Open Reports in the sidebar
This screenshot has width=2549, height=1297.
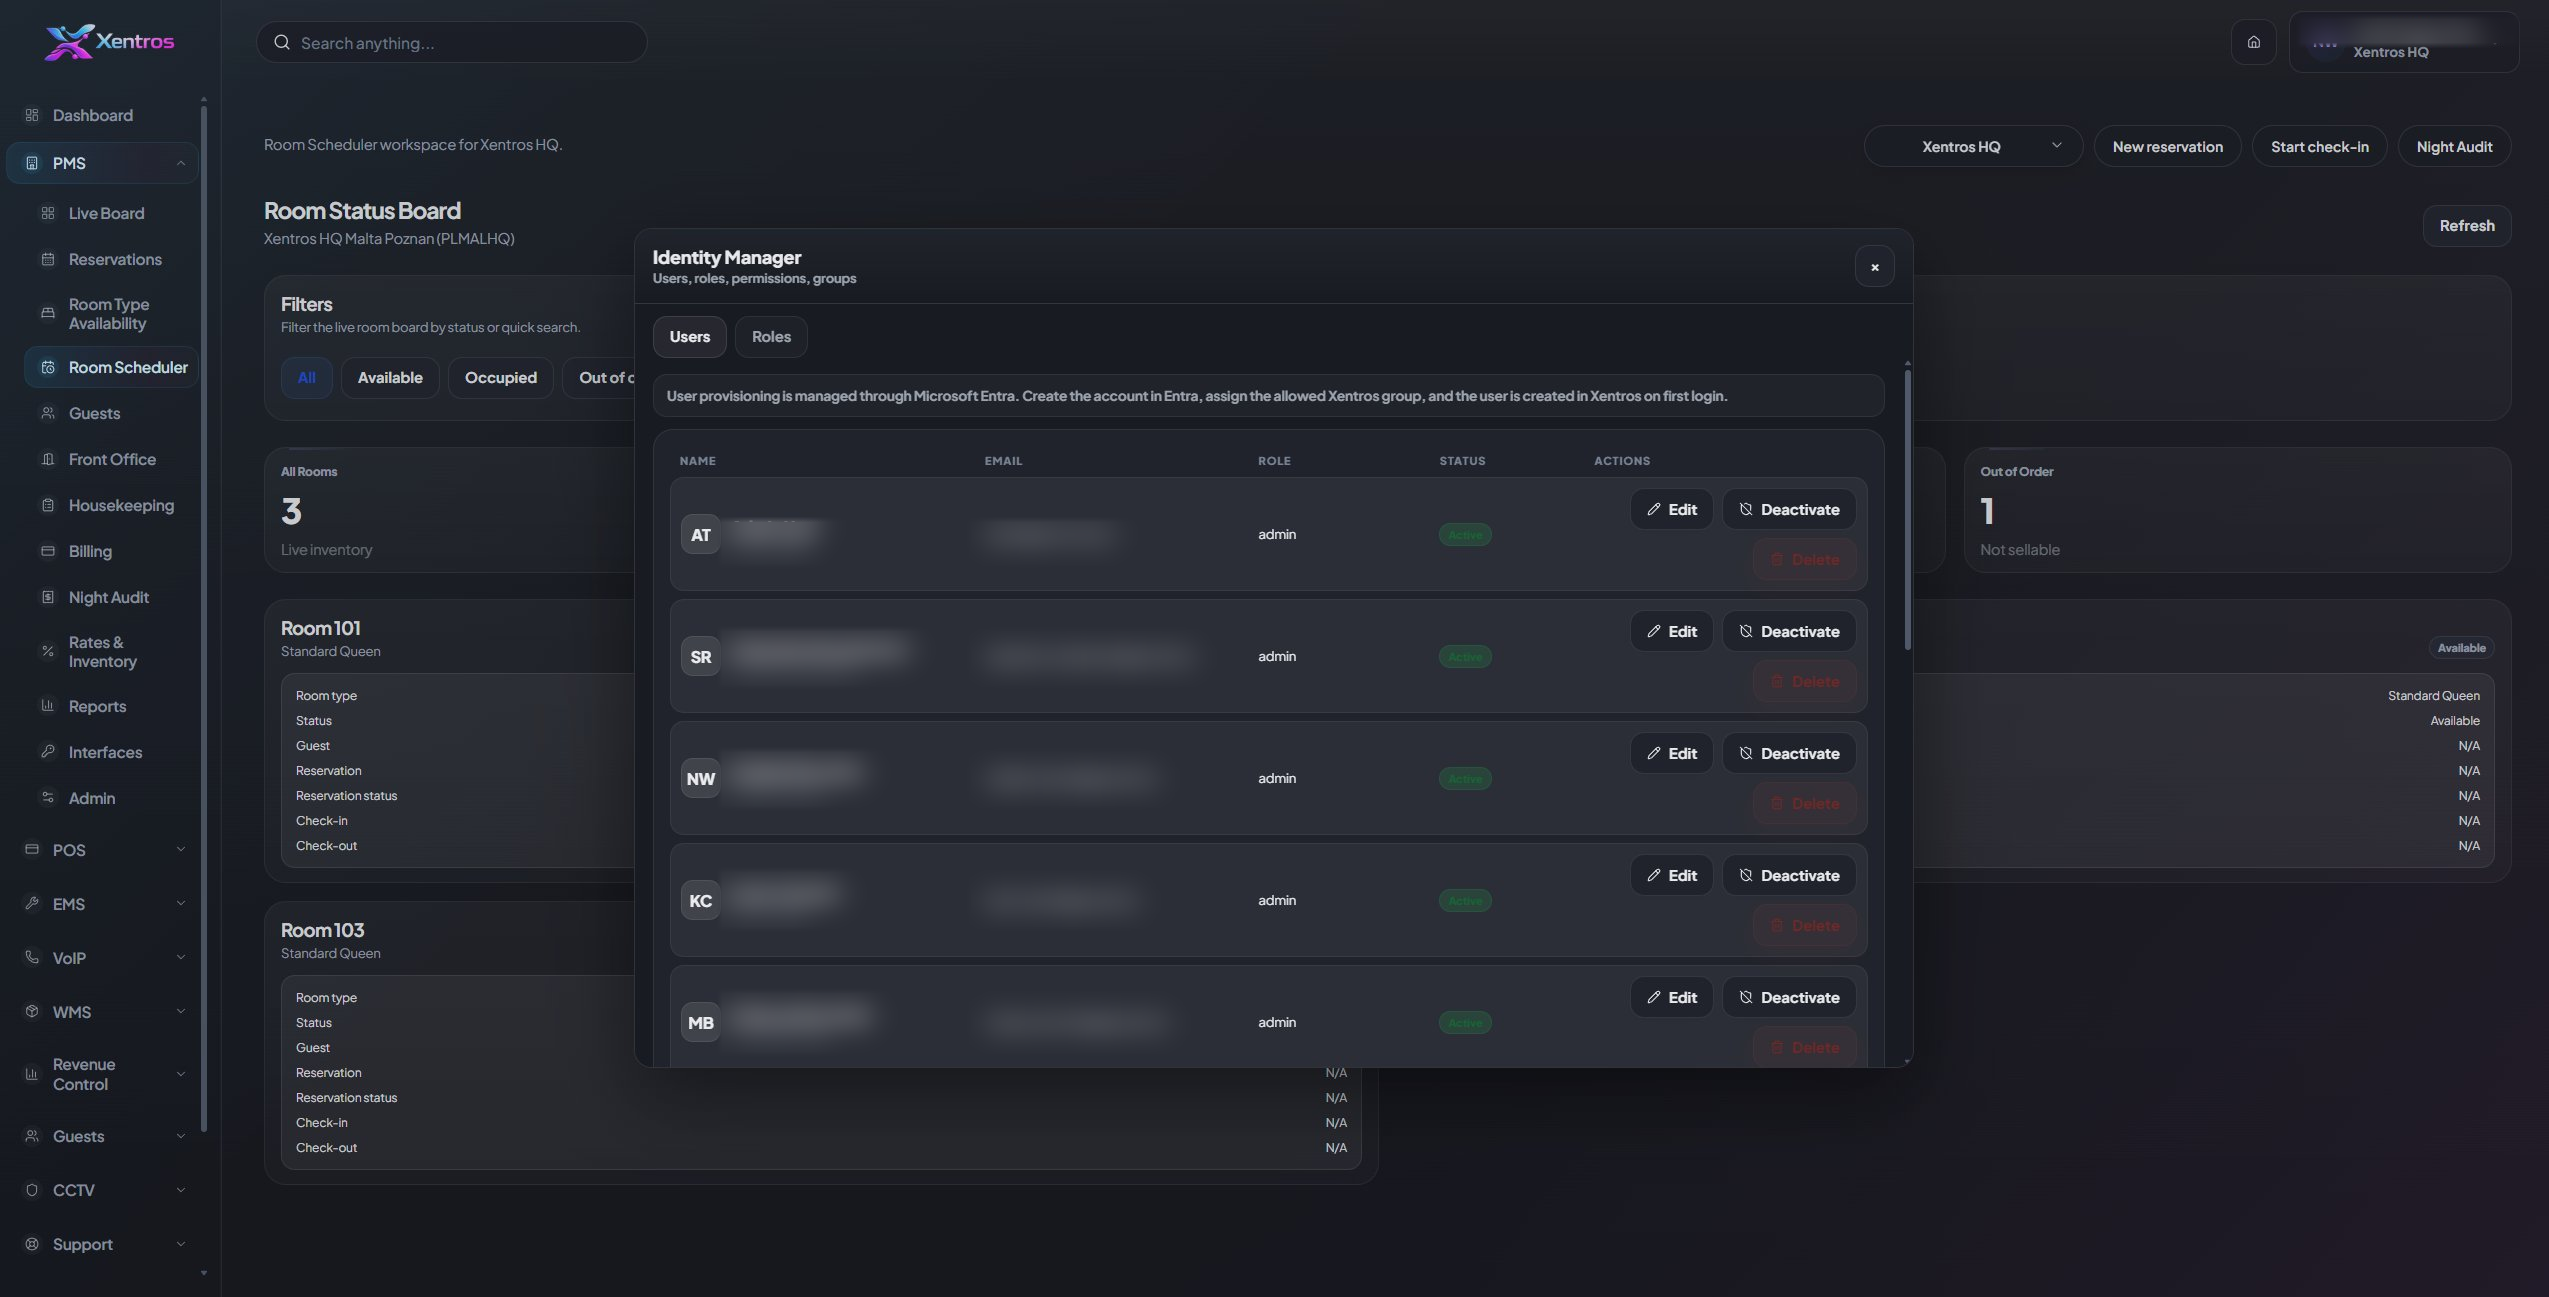(x=112, y=706)
